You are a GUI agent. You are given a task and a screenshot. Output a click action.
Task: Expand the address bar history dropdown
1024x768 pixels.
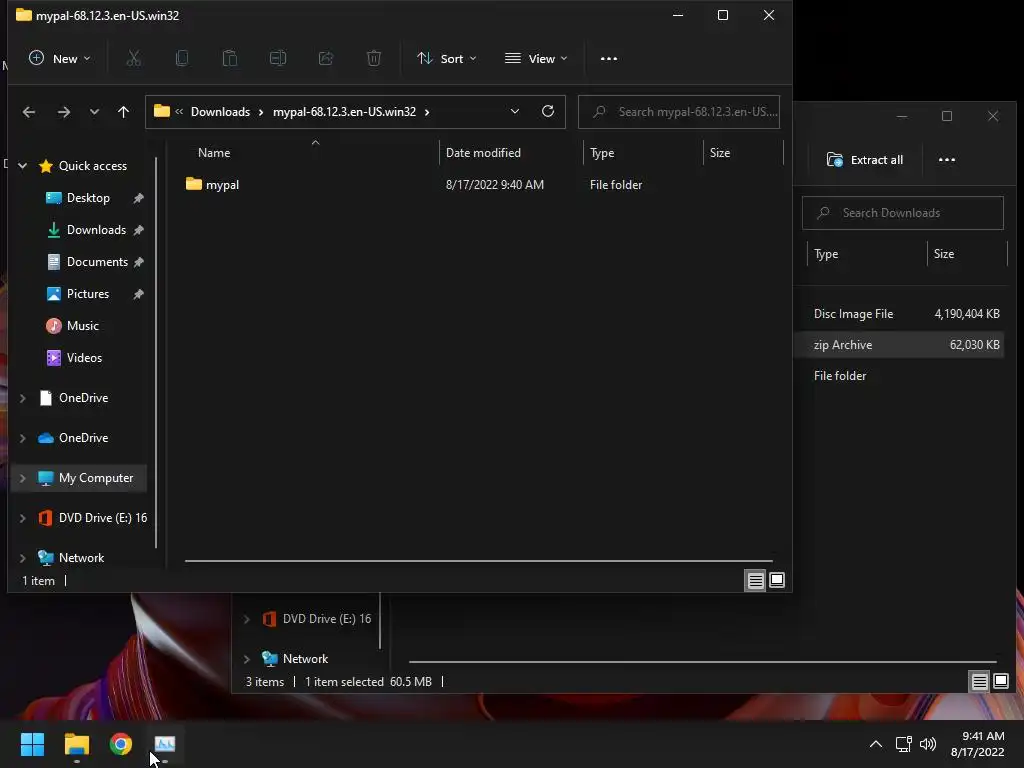coord(515,112)
